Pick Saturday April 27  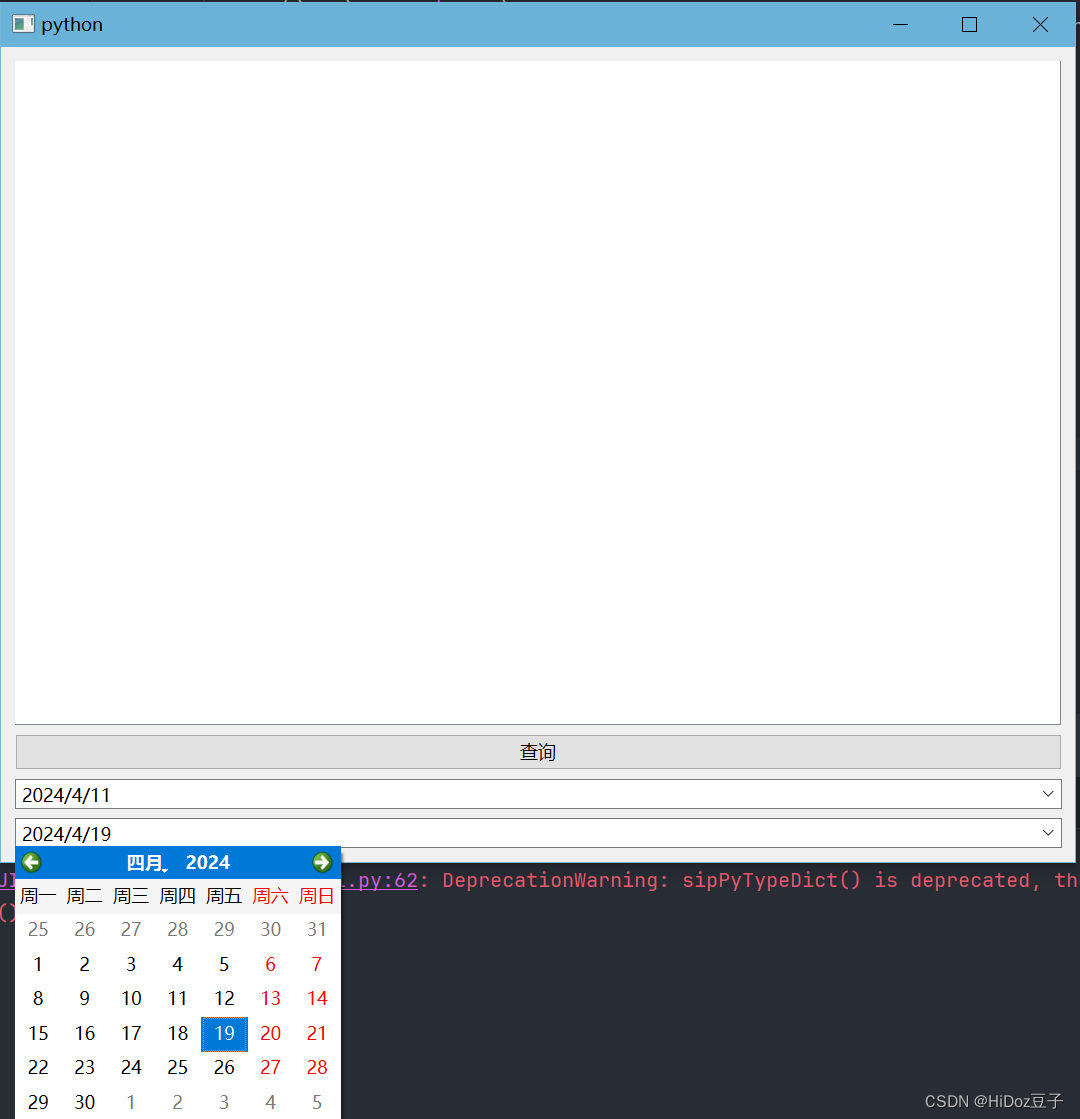271,1068
